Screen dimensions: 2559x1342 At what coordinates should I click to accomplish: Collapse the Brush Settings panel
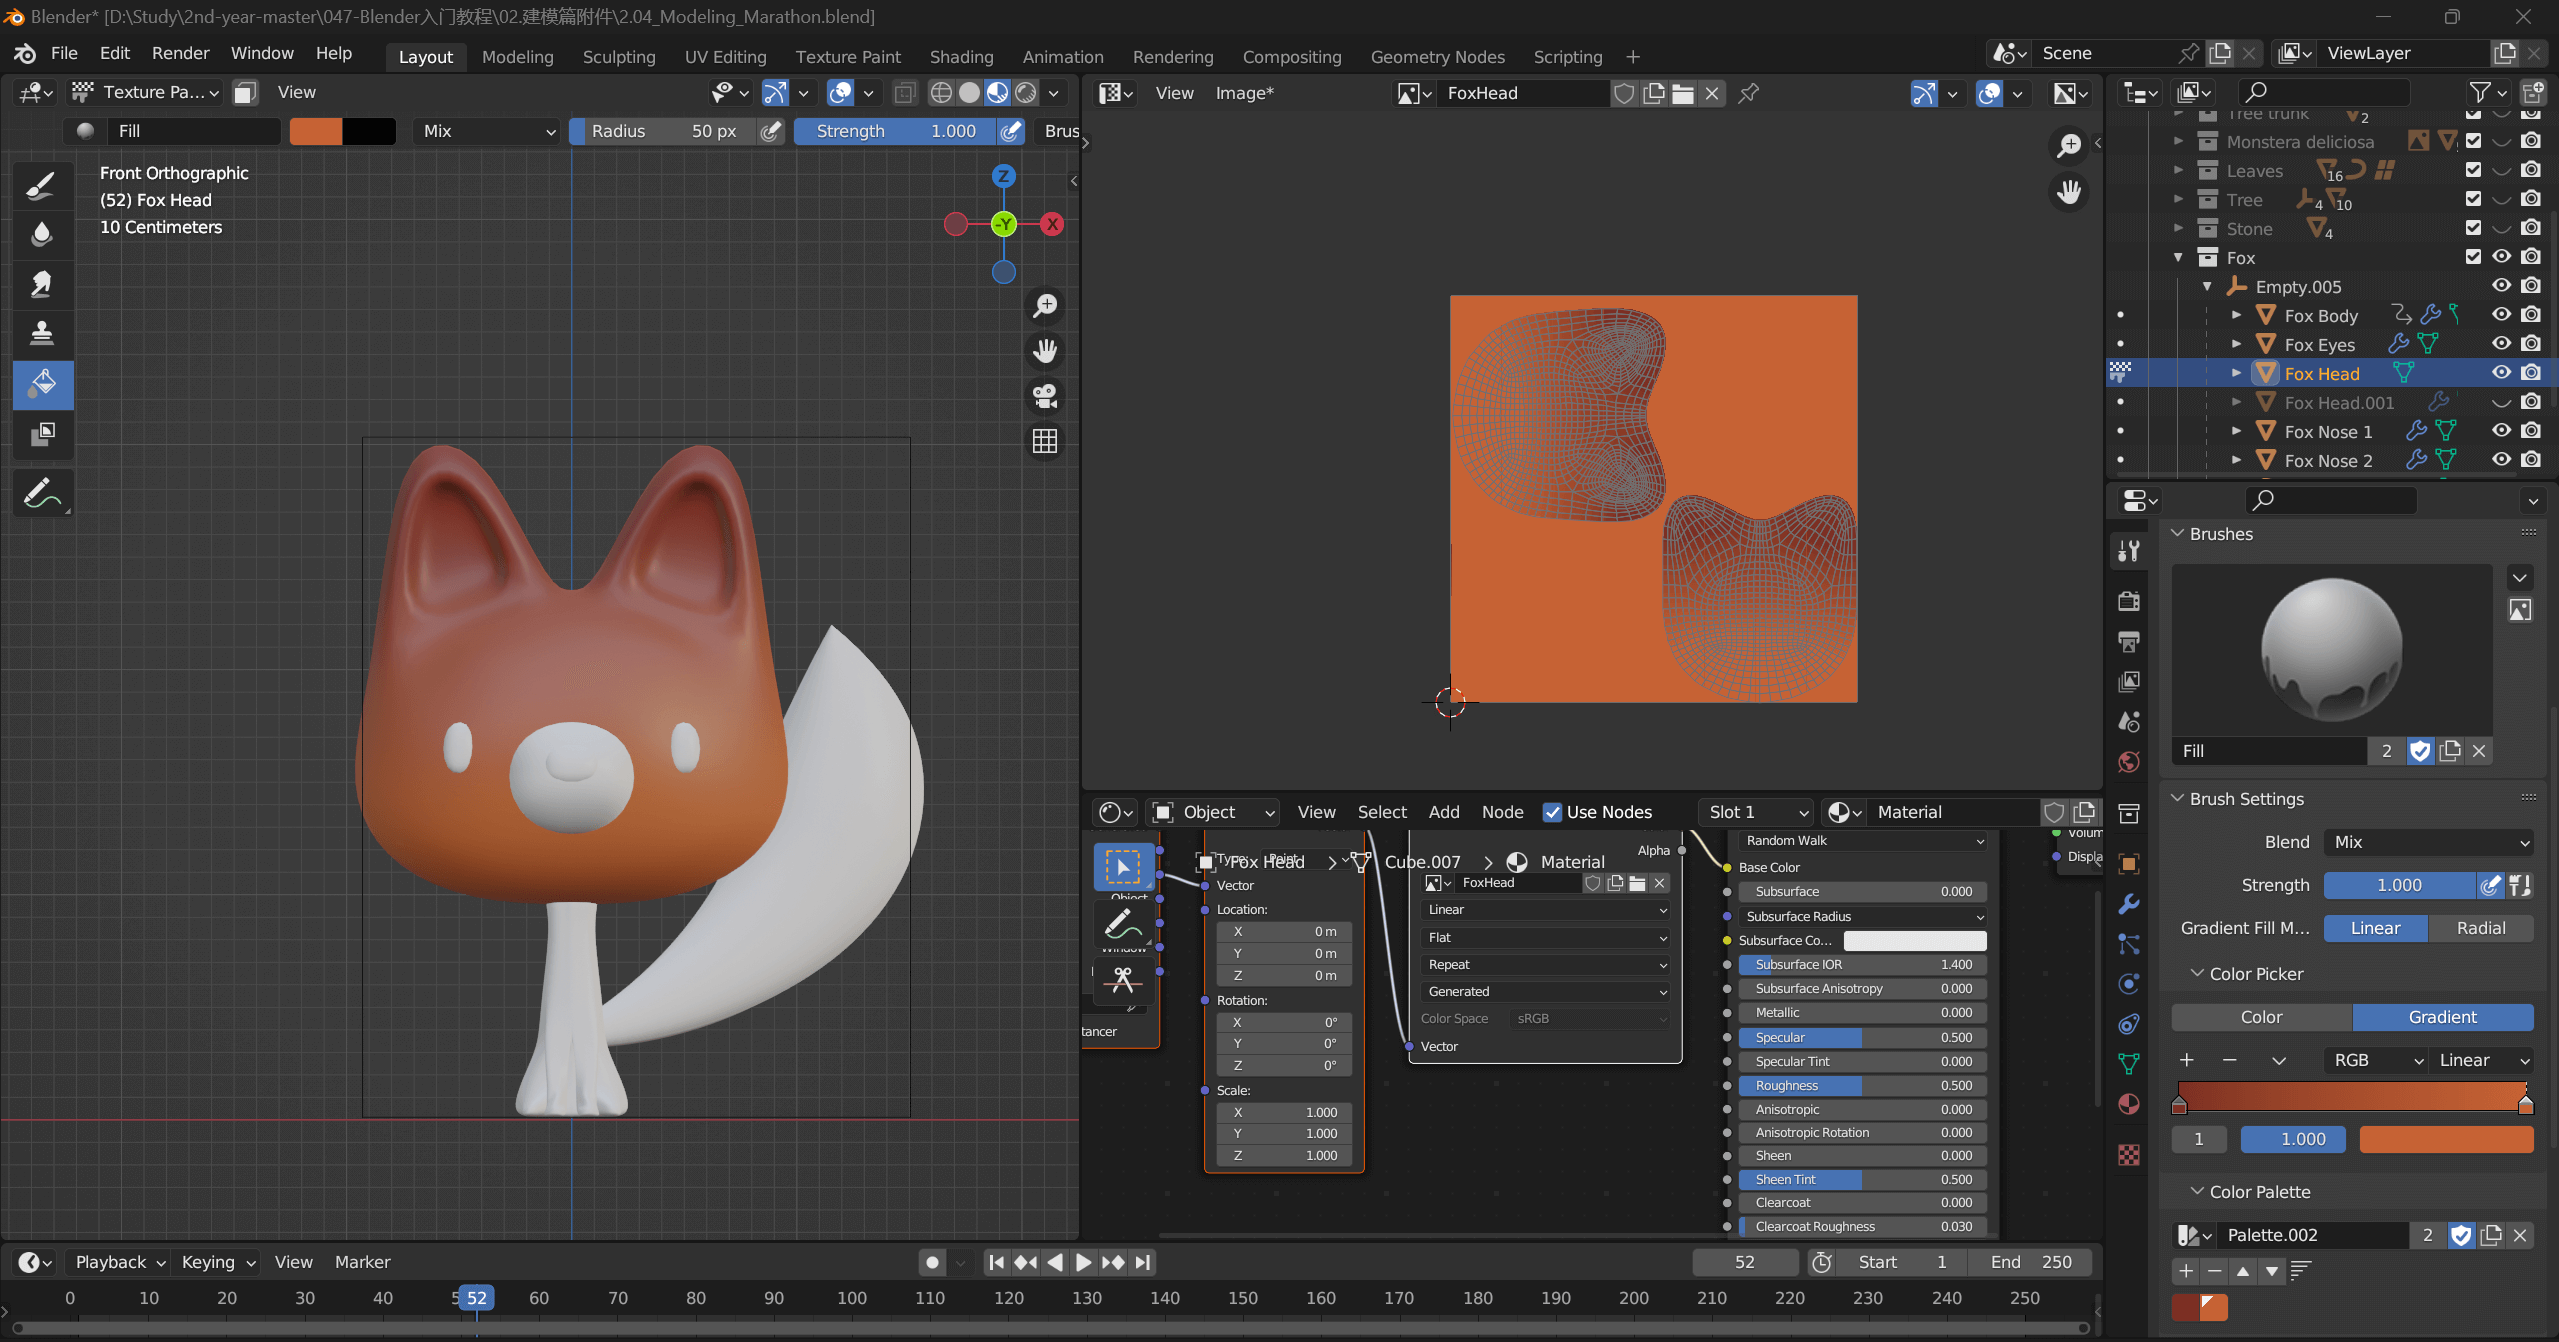pos(2178,798)
